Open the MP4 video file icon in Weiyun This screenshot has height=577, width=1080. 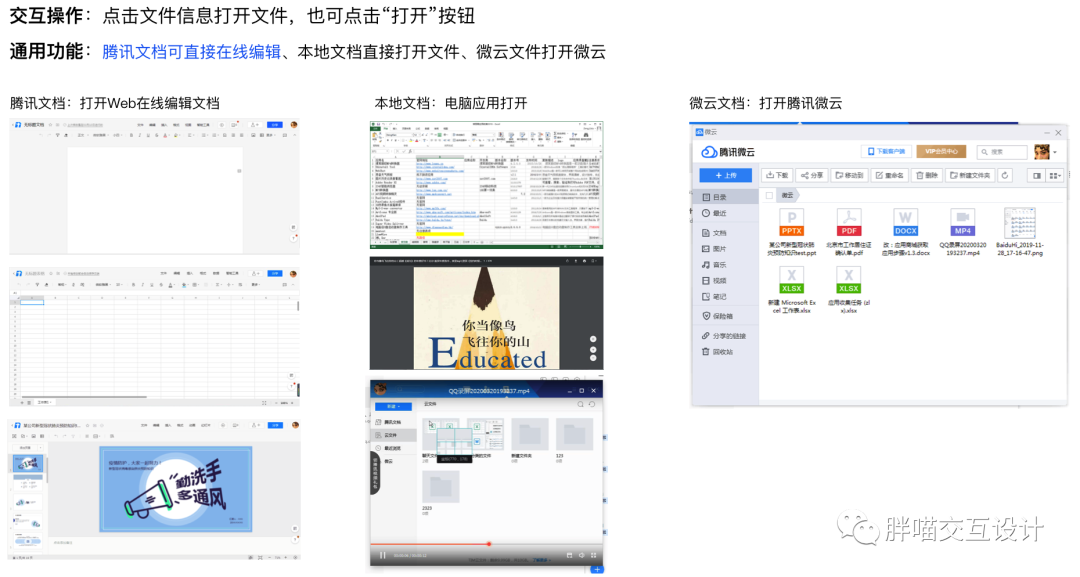962,223
